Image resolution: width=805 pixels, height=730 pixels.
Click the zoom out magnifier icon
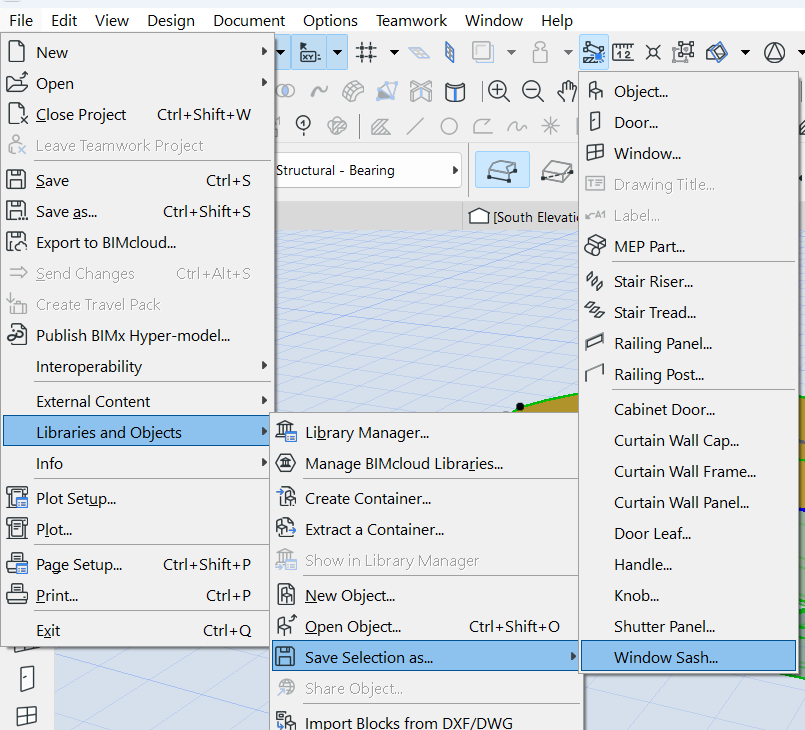(532, 92)
